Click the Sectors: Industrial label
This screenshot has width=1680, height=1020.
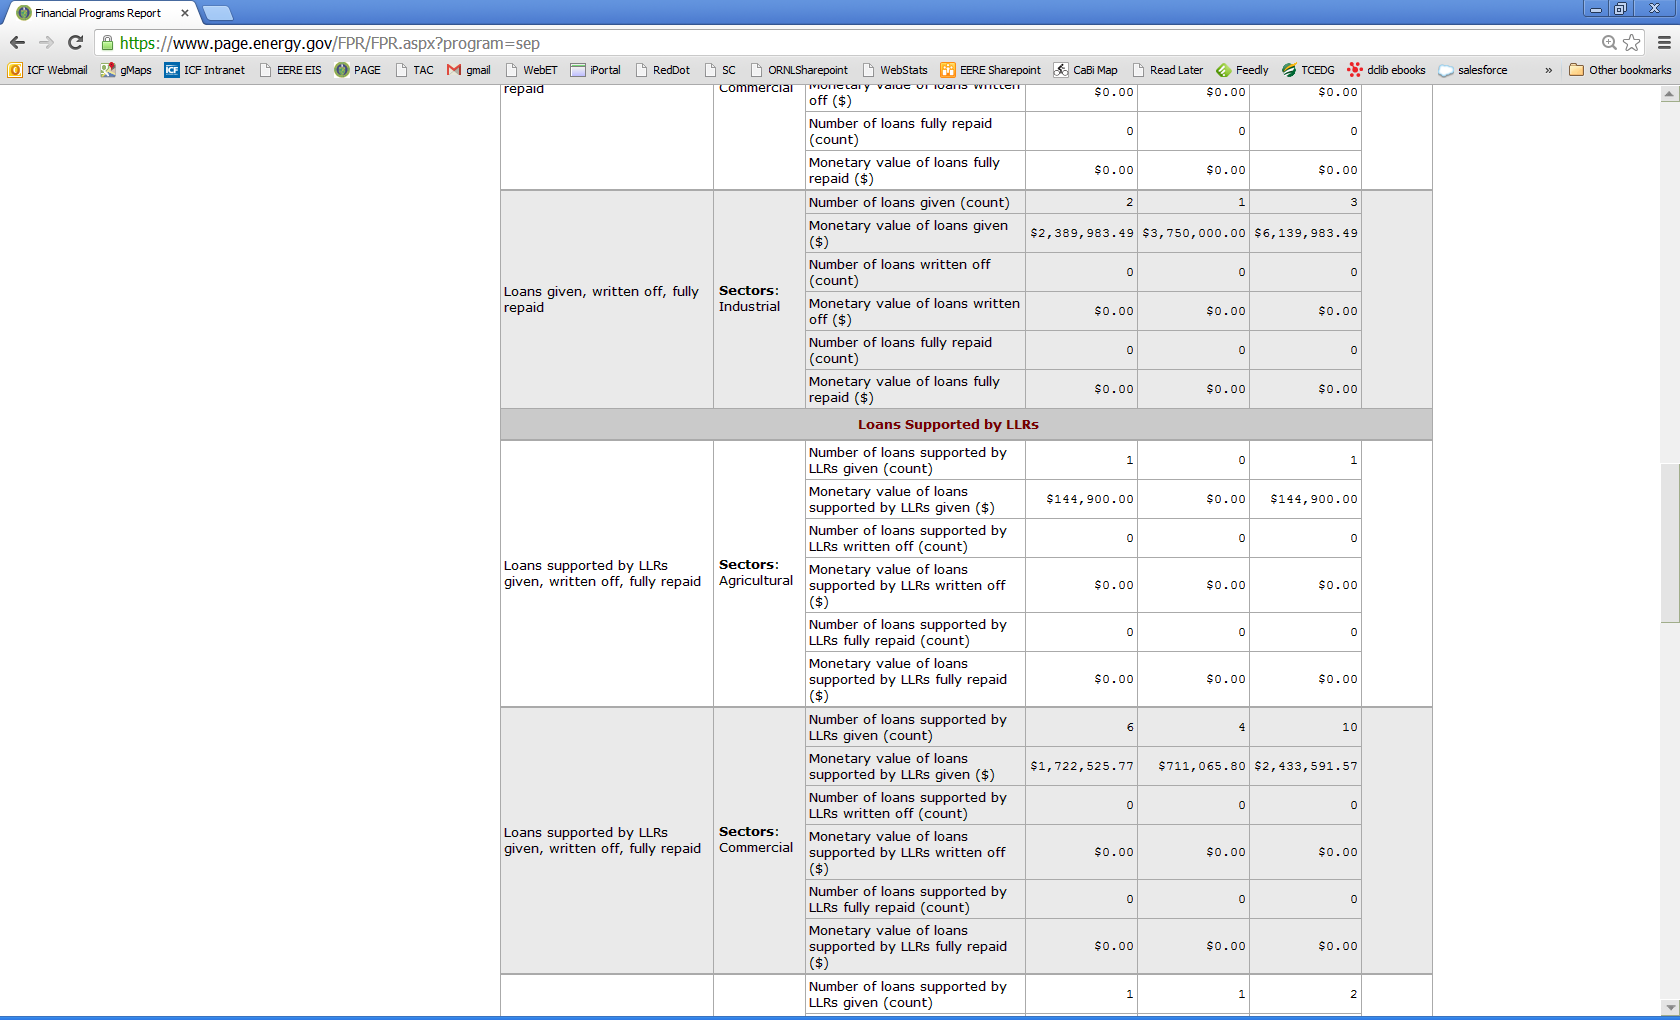(750, 299)
